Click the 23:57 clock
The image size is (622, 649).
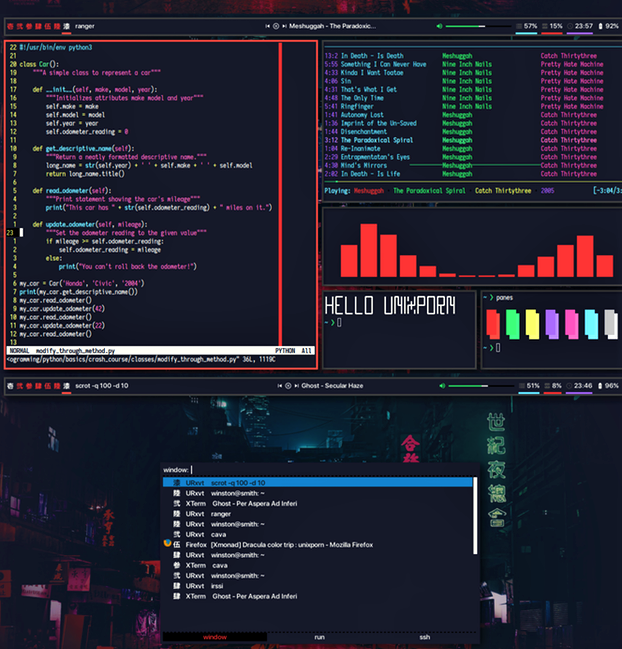pos(580,26)
